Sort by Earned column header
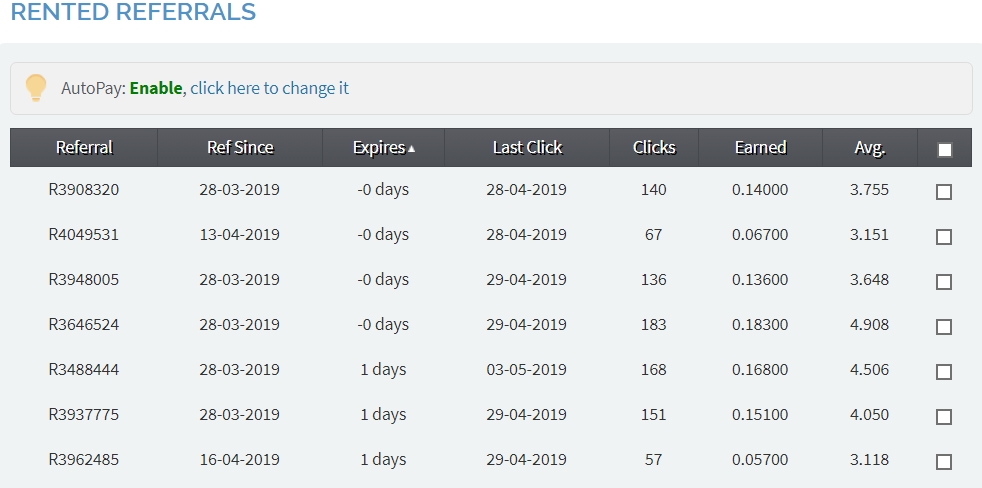Screen dimensions: 982x488 (760, 148)
